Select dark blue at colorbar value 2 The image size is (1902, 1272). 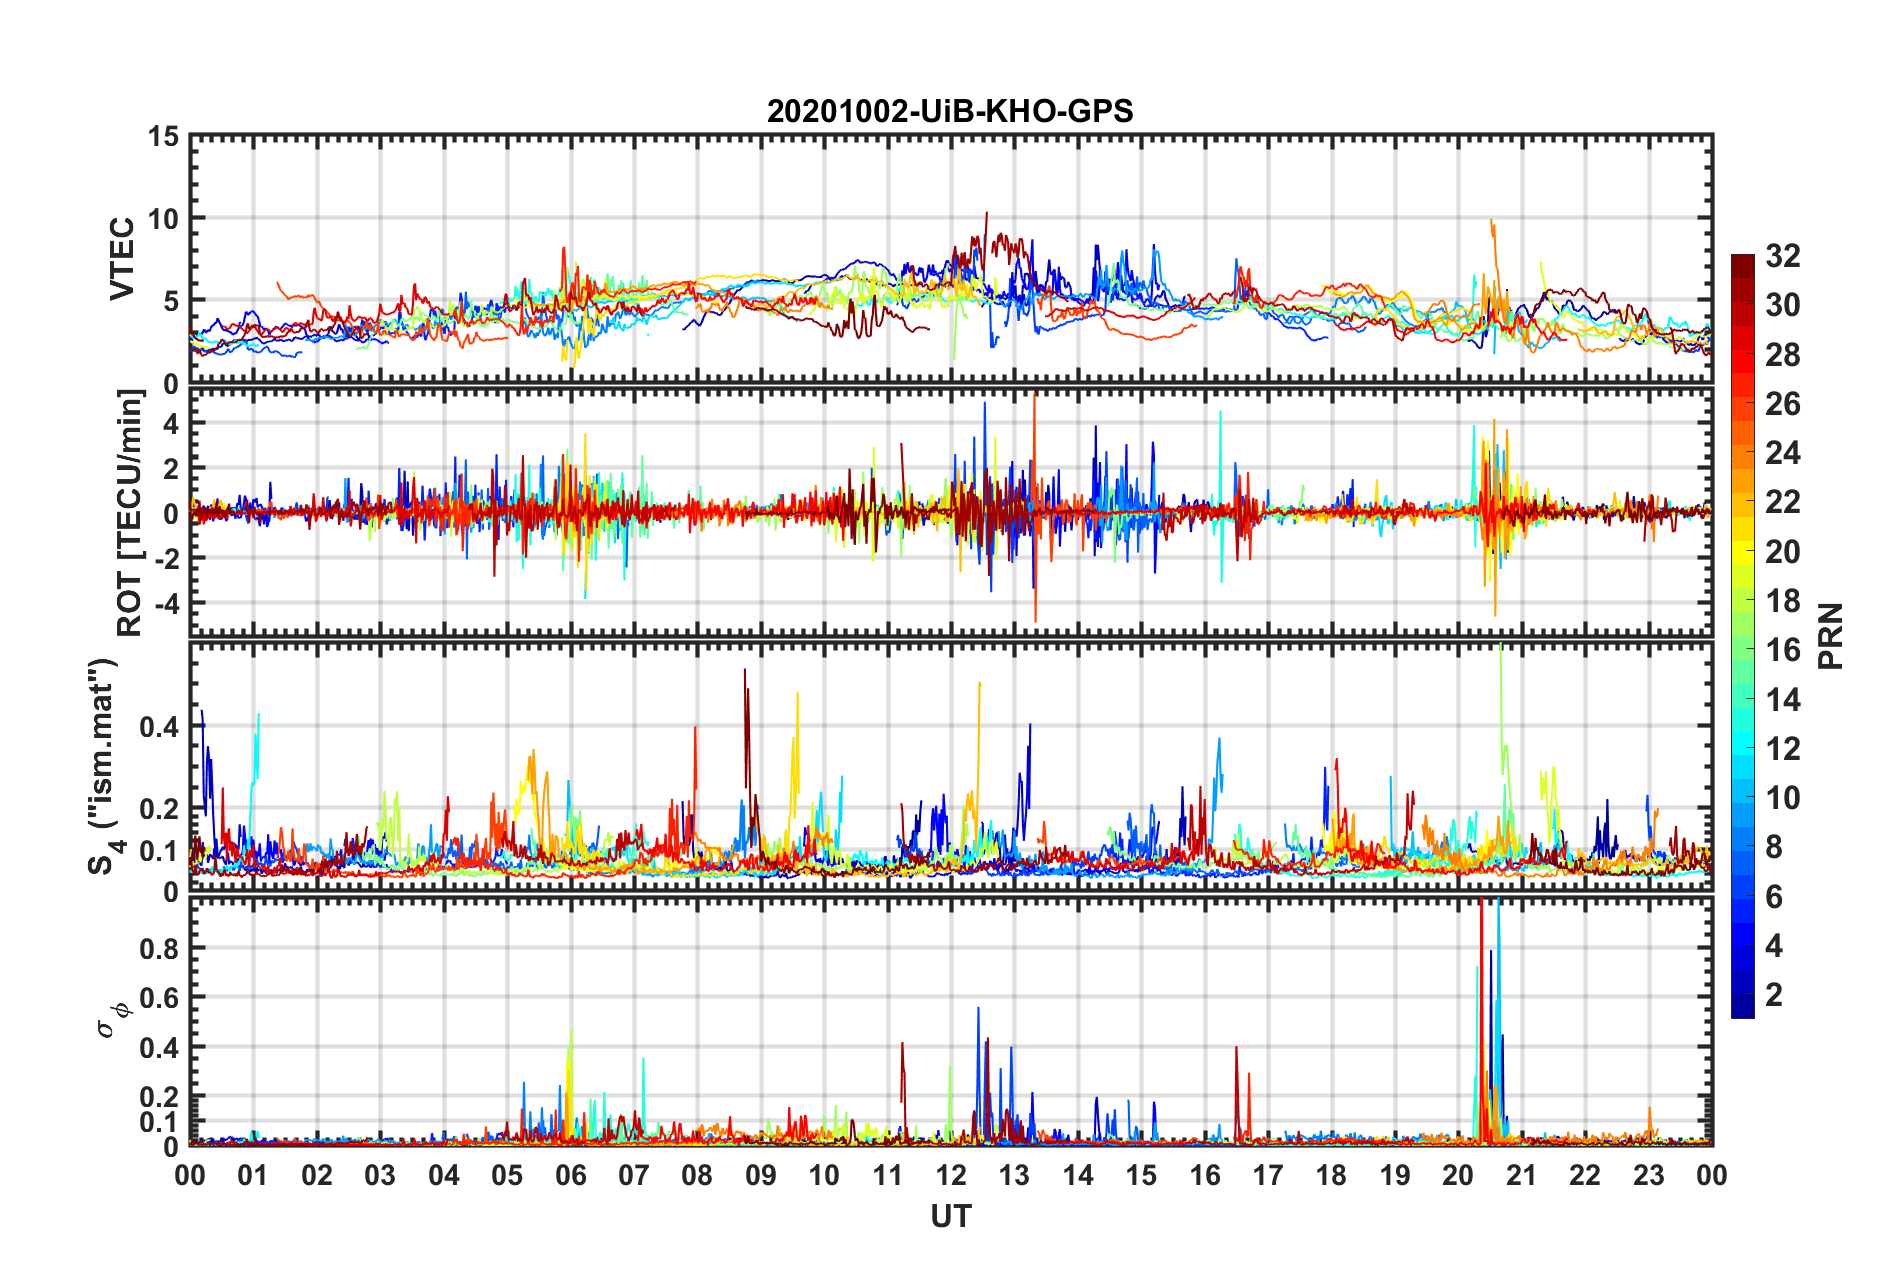pos(1742,995)
